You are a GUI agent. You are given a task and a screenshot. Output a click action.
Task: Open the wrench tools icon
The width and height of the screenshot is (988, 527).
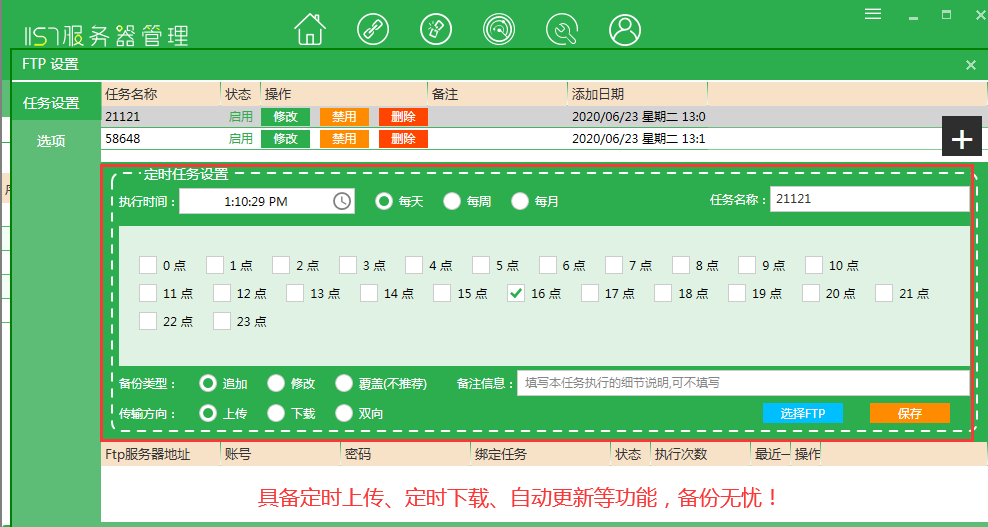click(562, 30)
